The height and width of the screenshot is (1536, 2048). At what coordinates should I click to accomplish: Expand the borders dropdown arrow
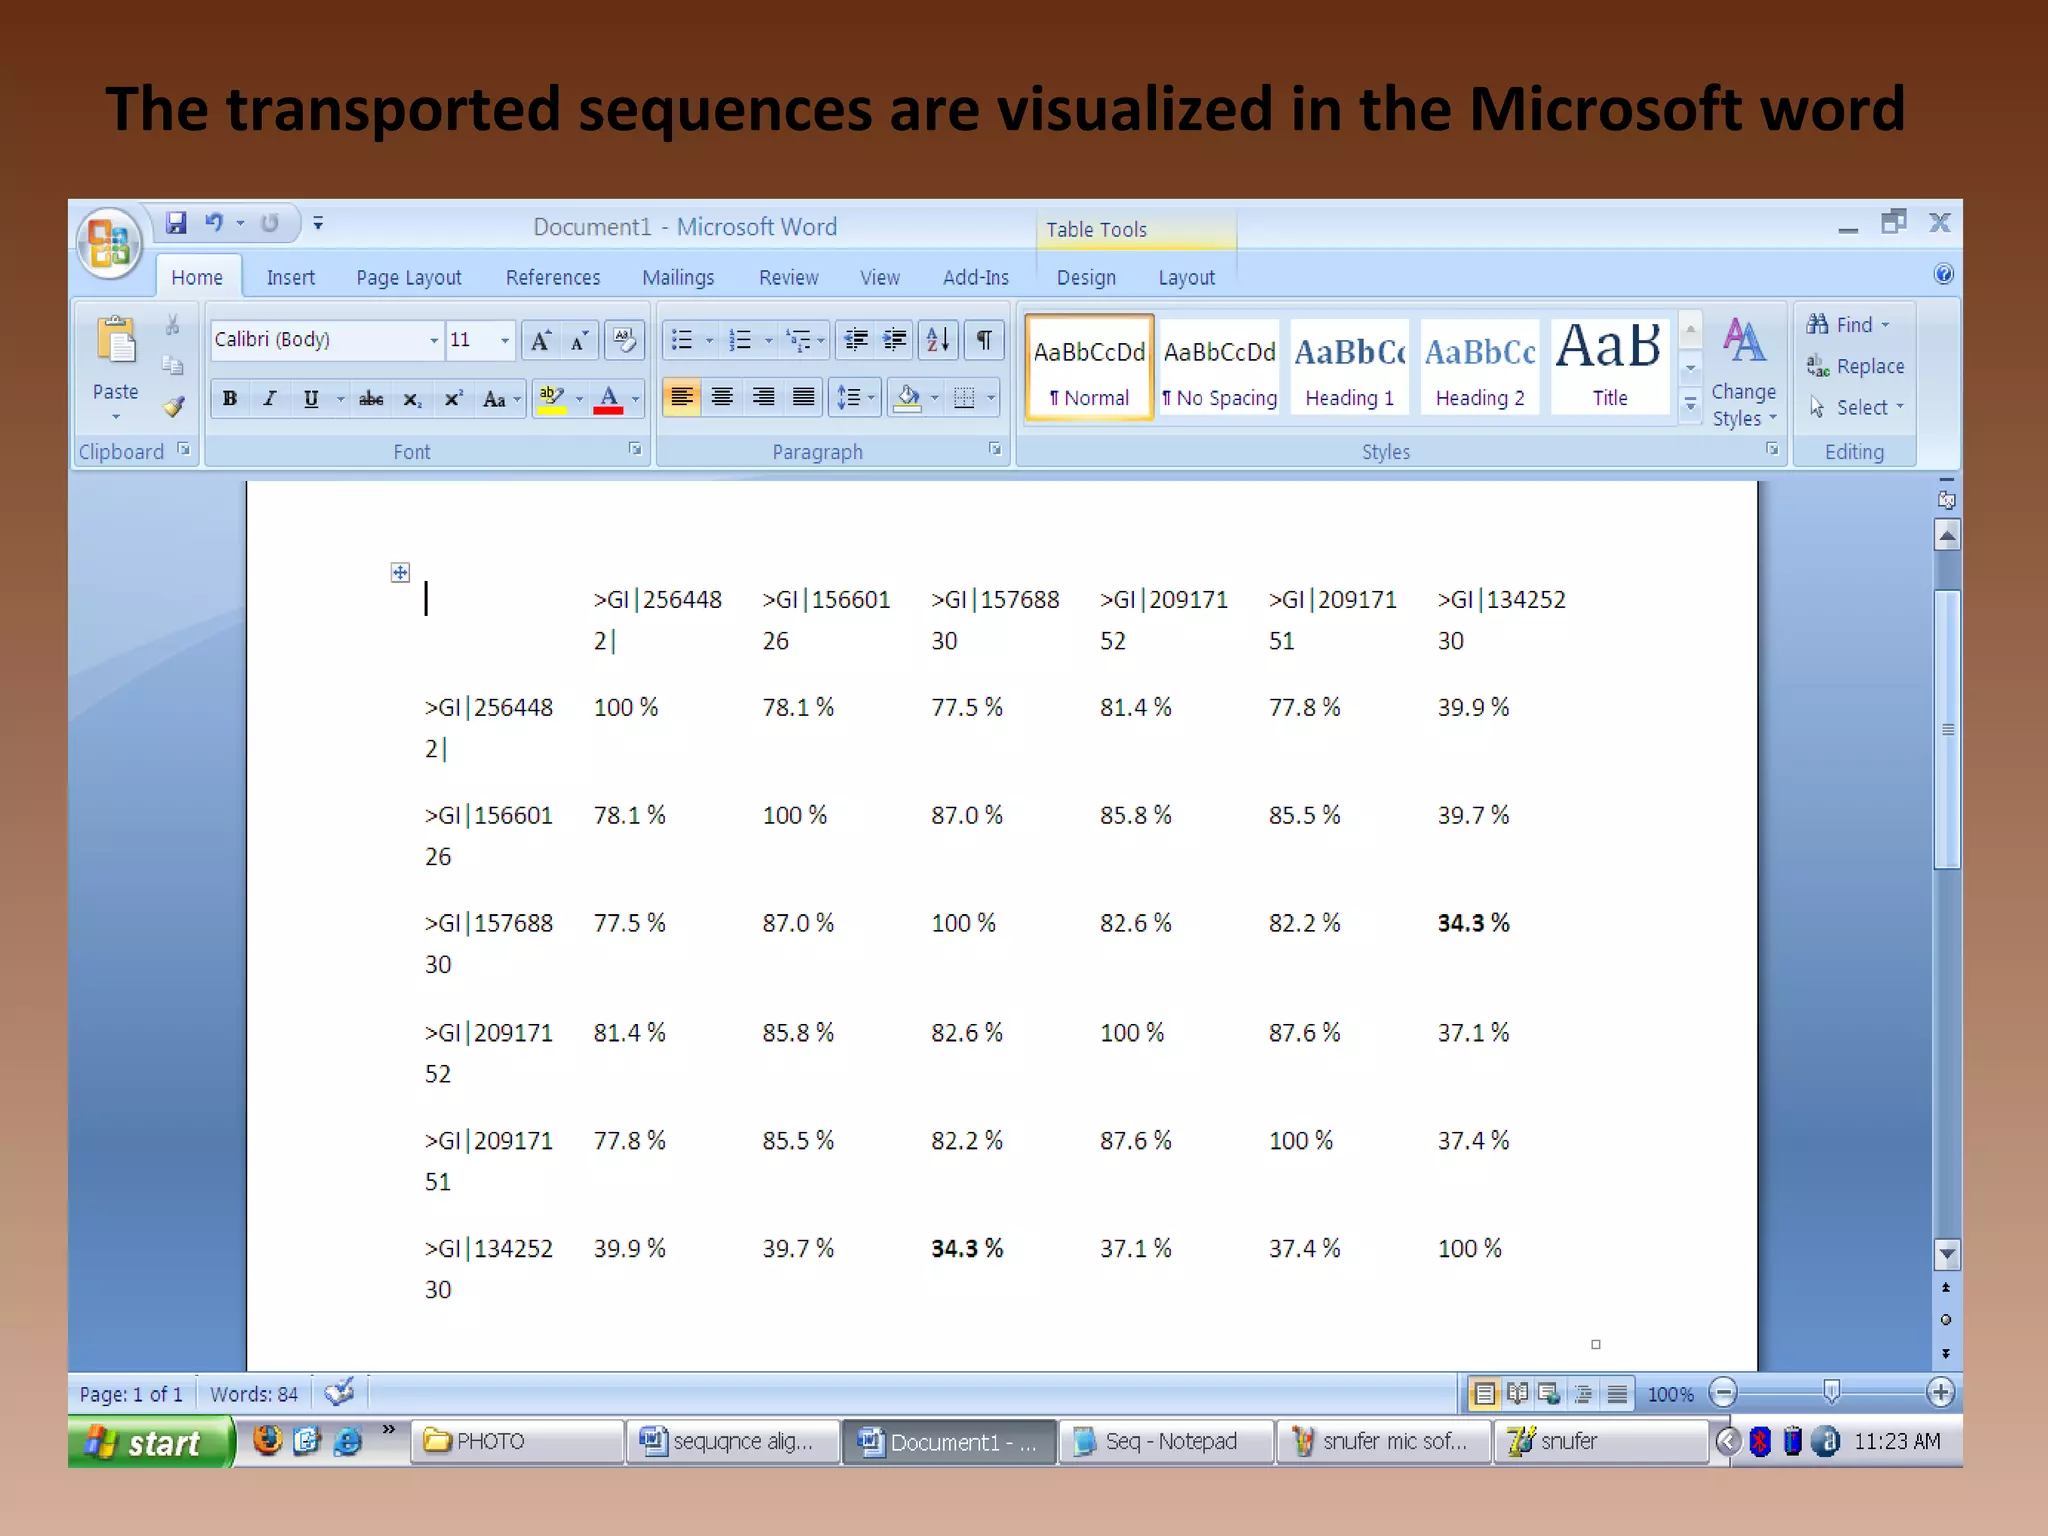pos(991,398)
